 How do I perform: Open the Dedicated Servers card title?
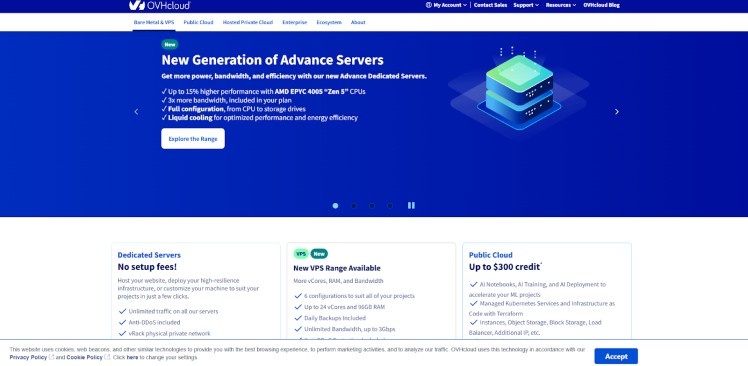point(149,255)
